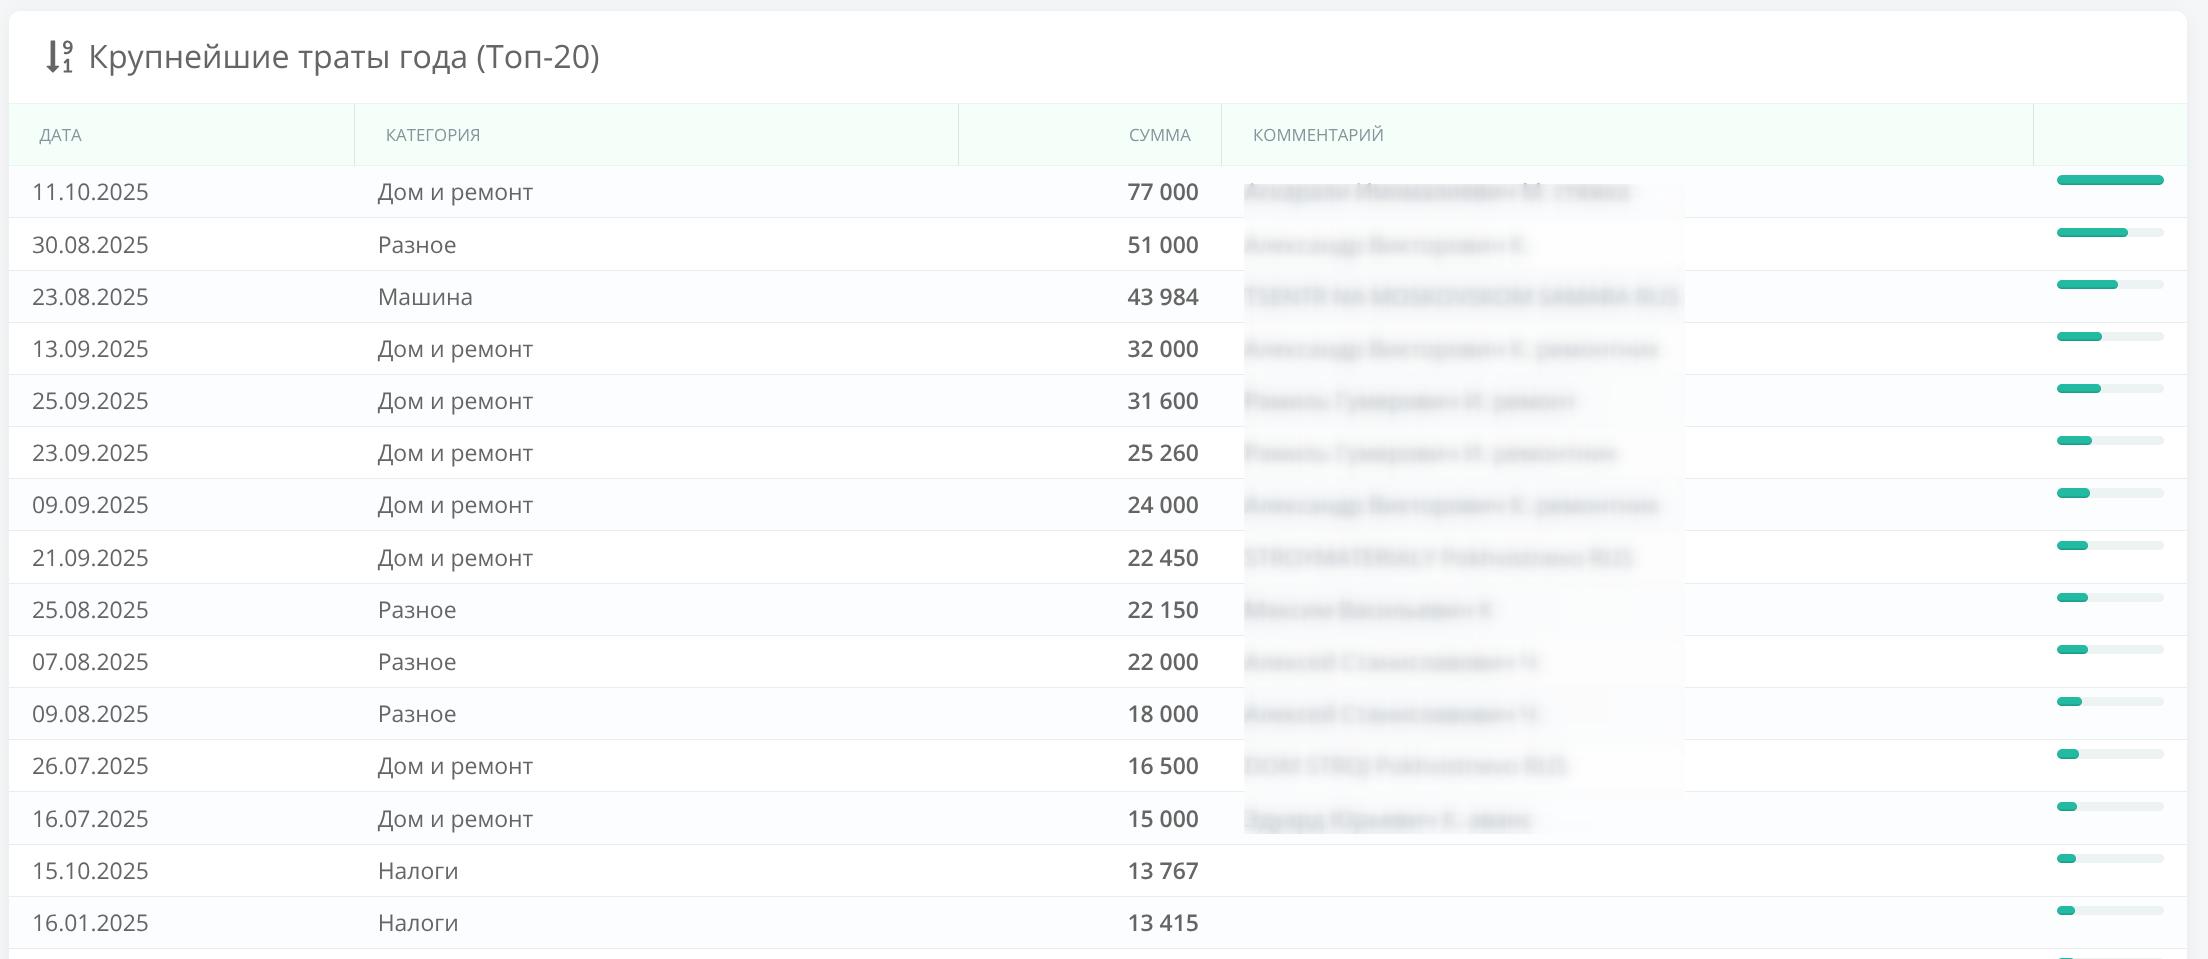The width and height of the screenshot is (2208, 959).
Task: Click the amount 32 000
Action: (1162, 349)
